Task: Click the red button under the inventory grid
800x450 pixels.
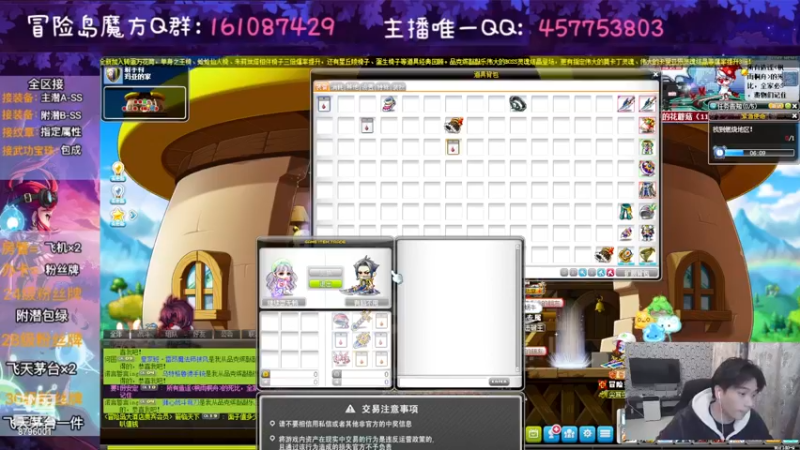Action: (x=610, y=273)
